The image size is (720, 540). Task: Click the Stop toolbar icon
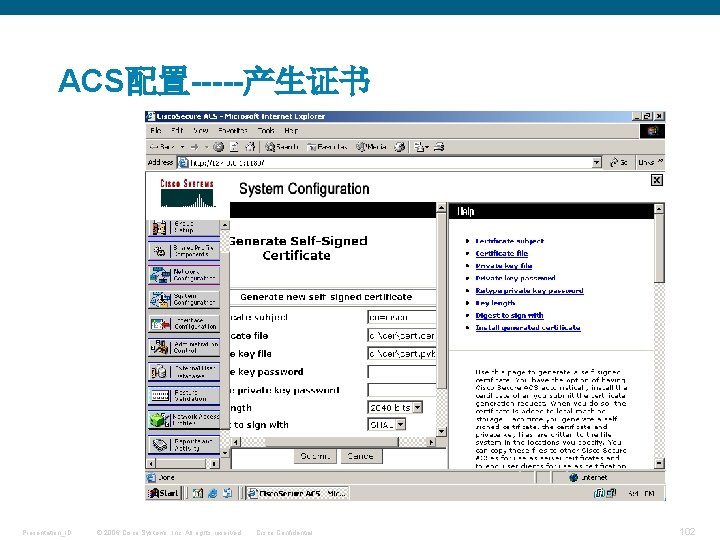(x=219, y=147)
